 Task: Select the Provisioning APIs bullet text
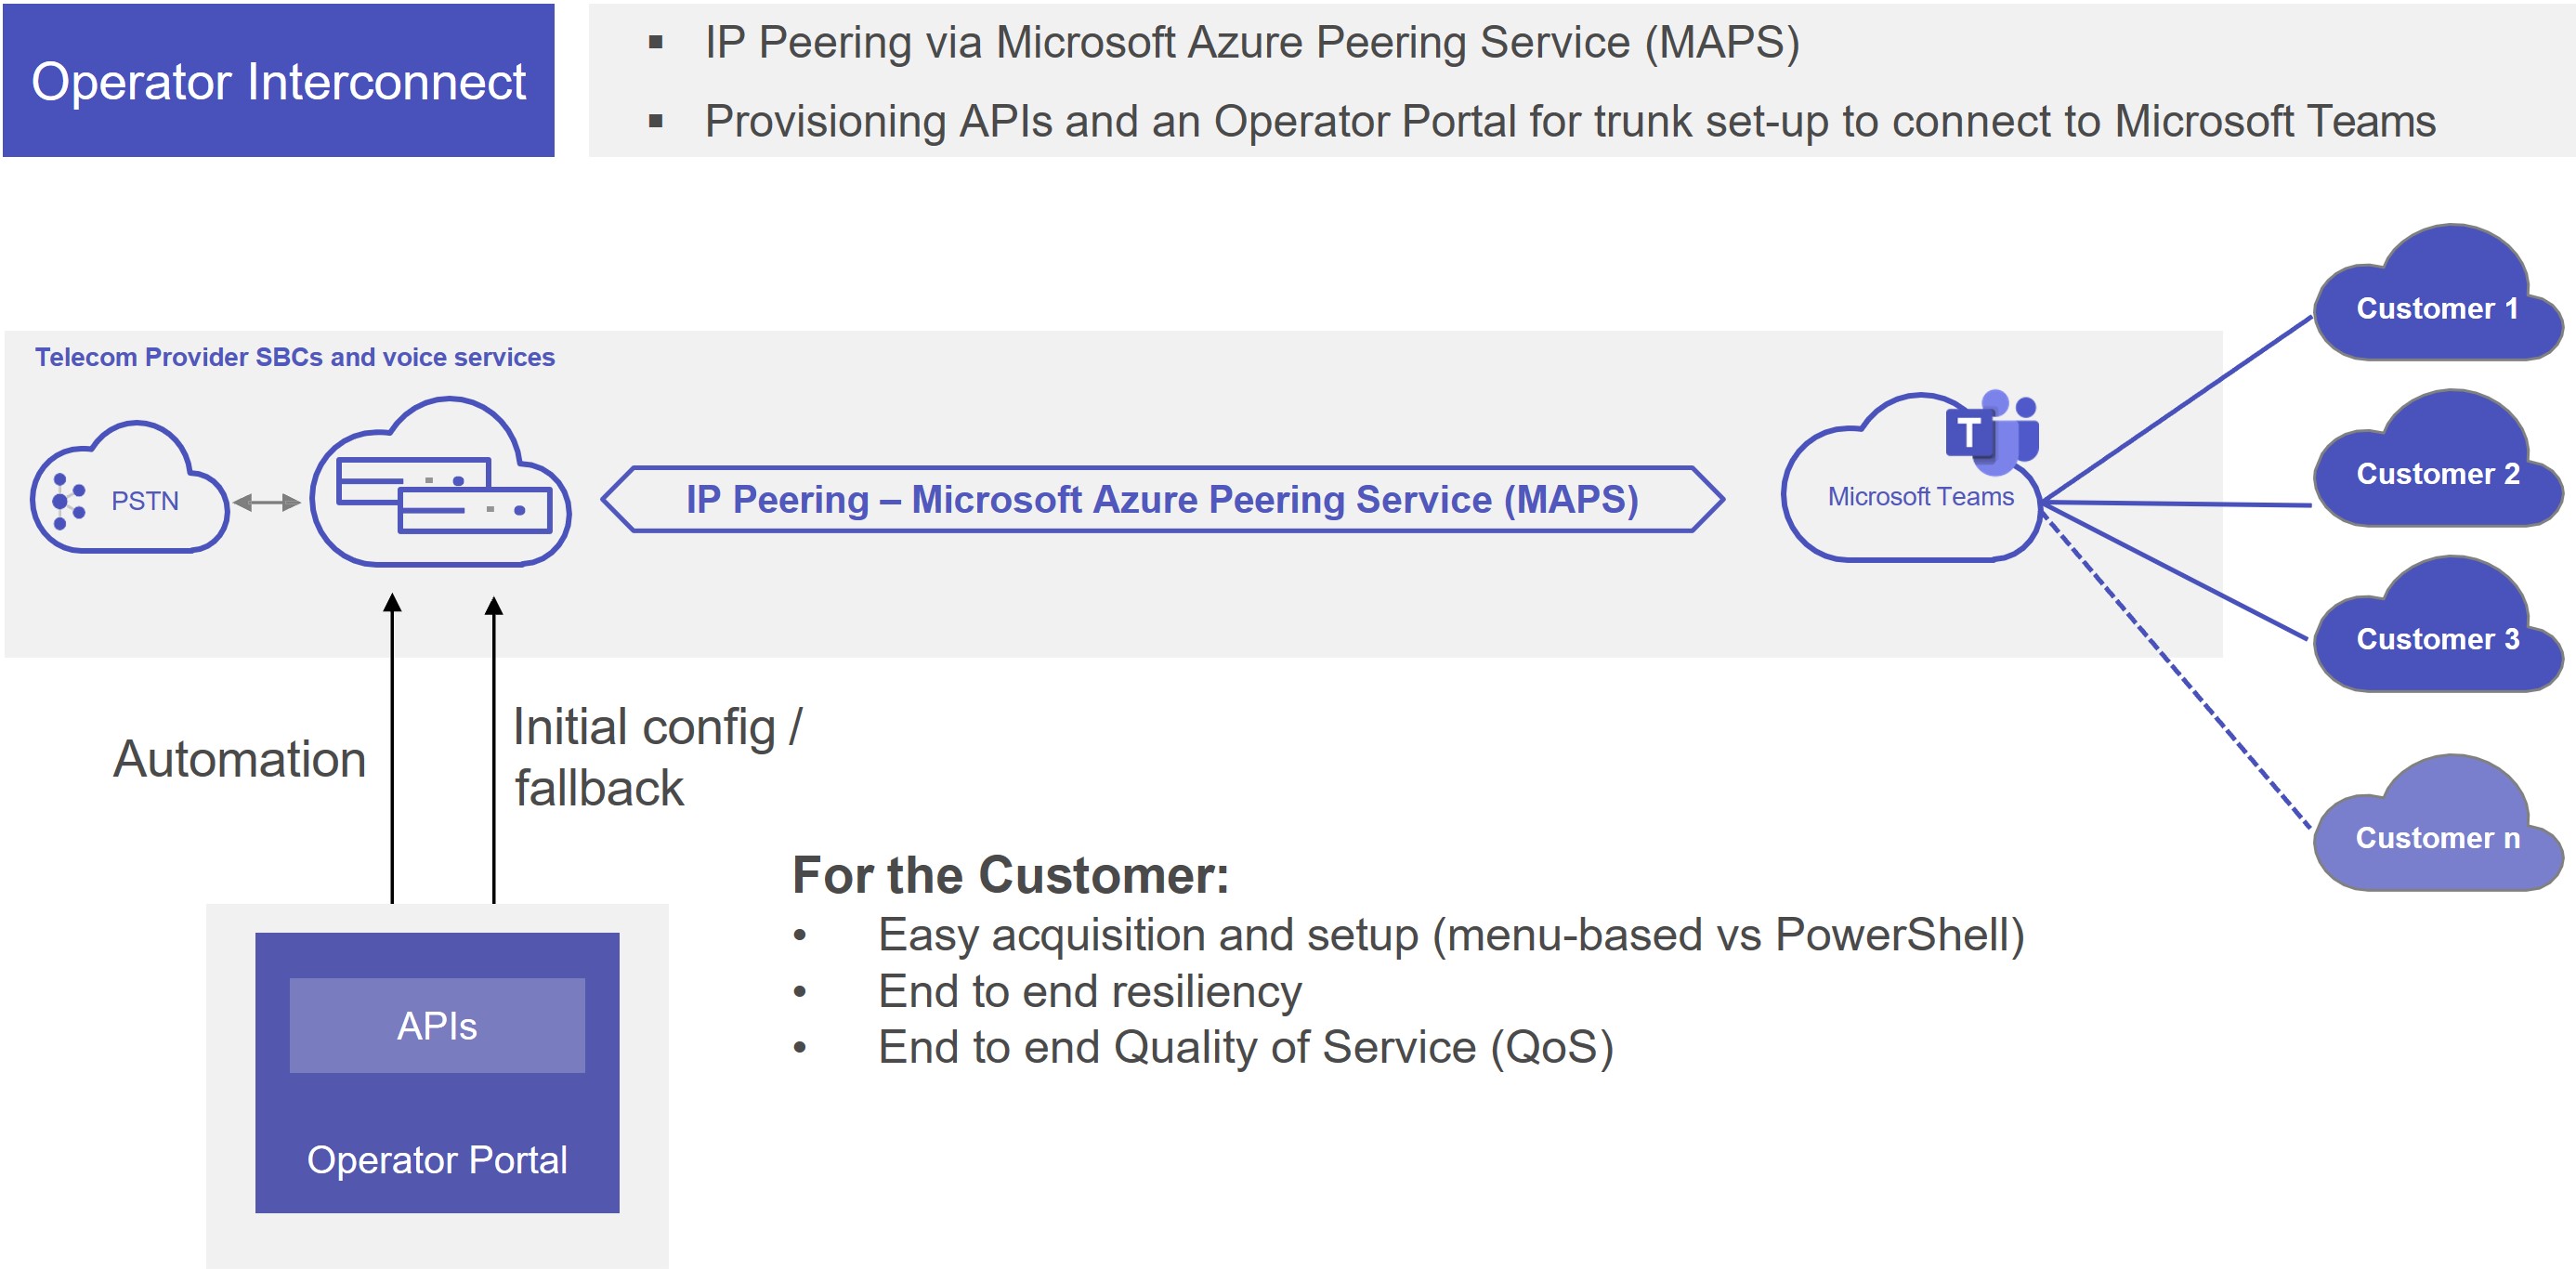pyautogui.click(x=1570, y=121)
